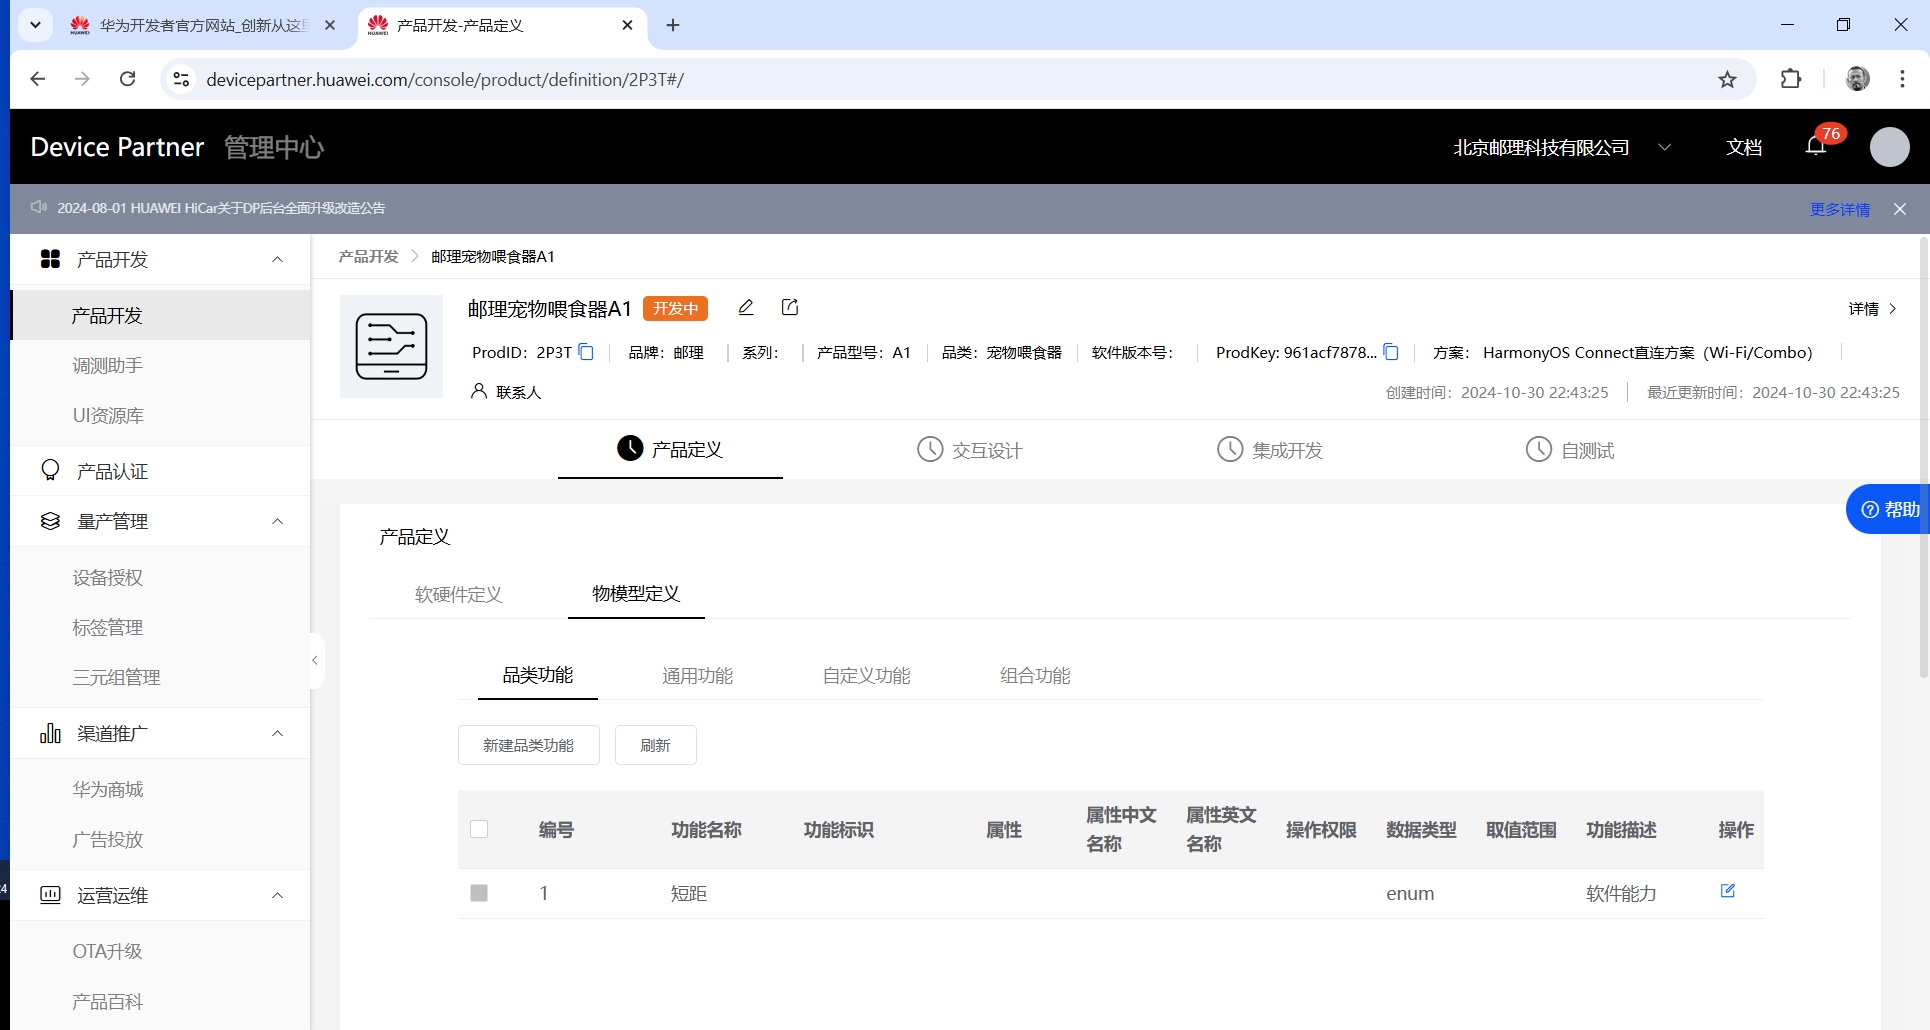Screen dimensions: 1930x1030
Task: Click the 刷新 button
Action: click(x=655, y=745)
